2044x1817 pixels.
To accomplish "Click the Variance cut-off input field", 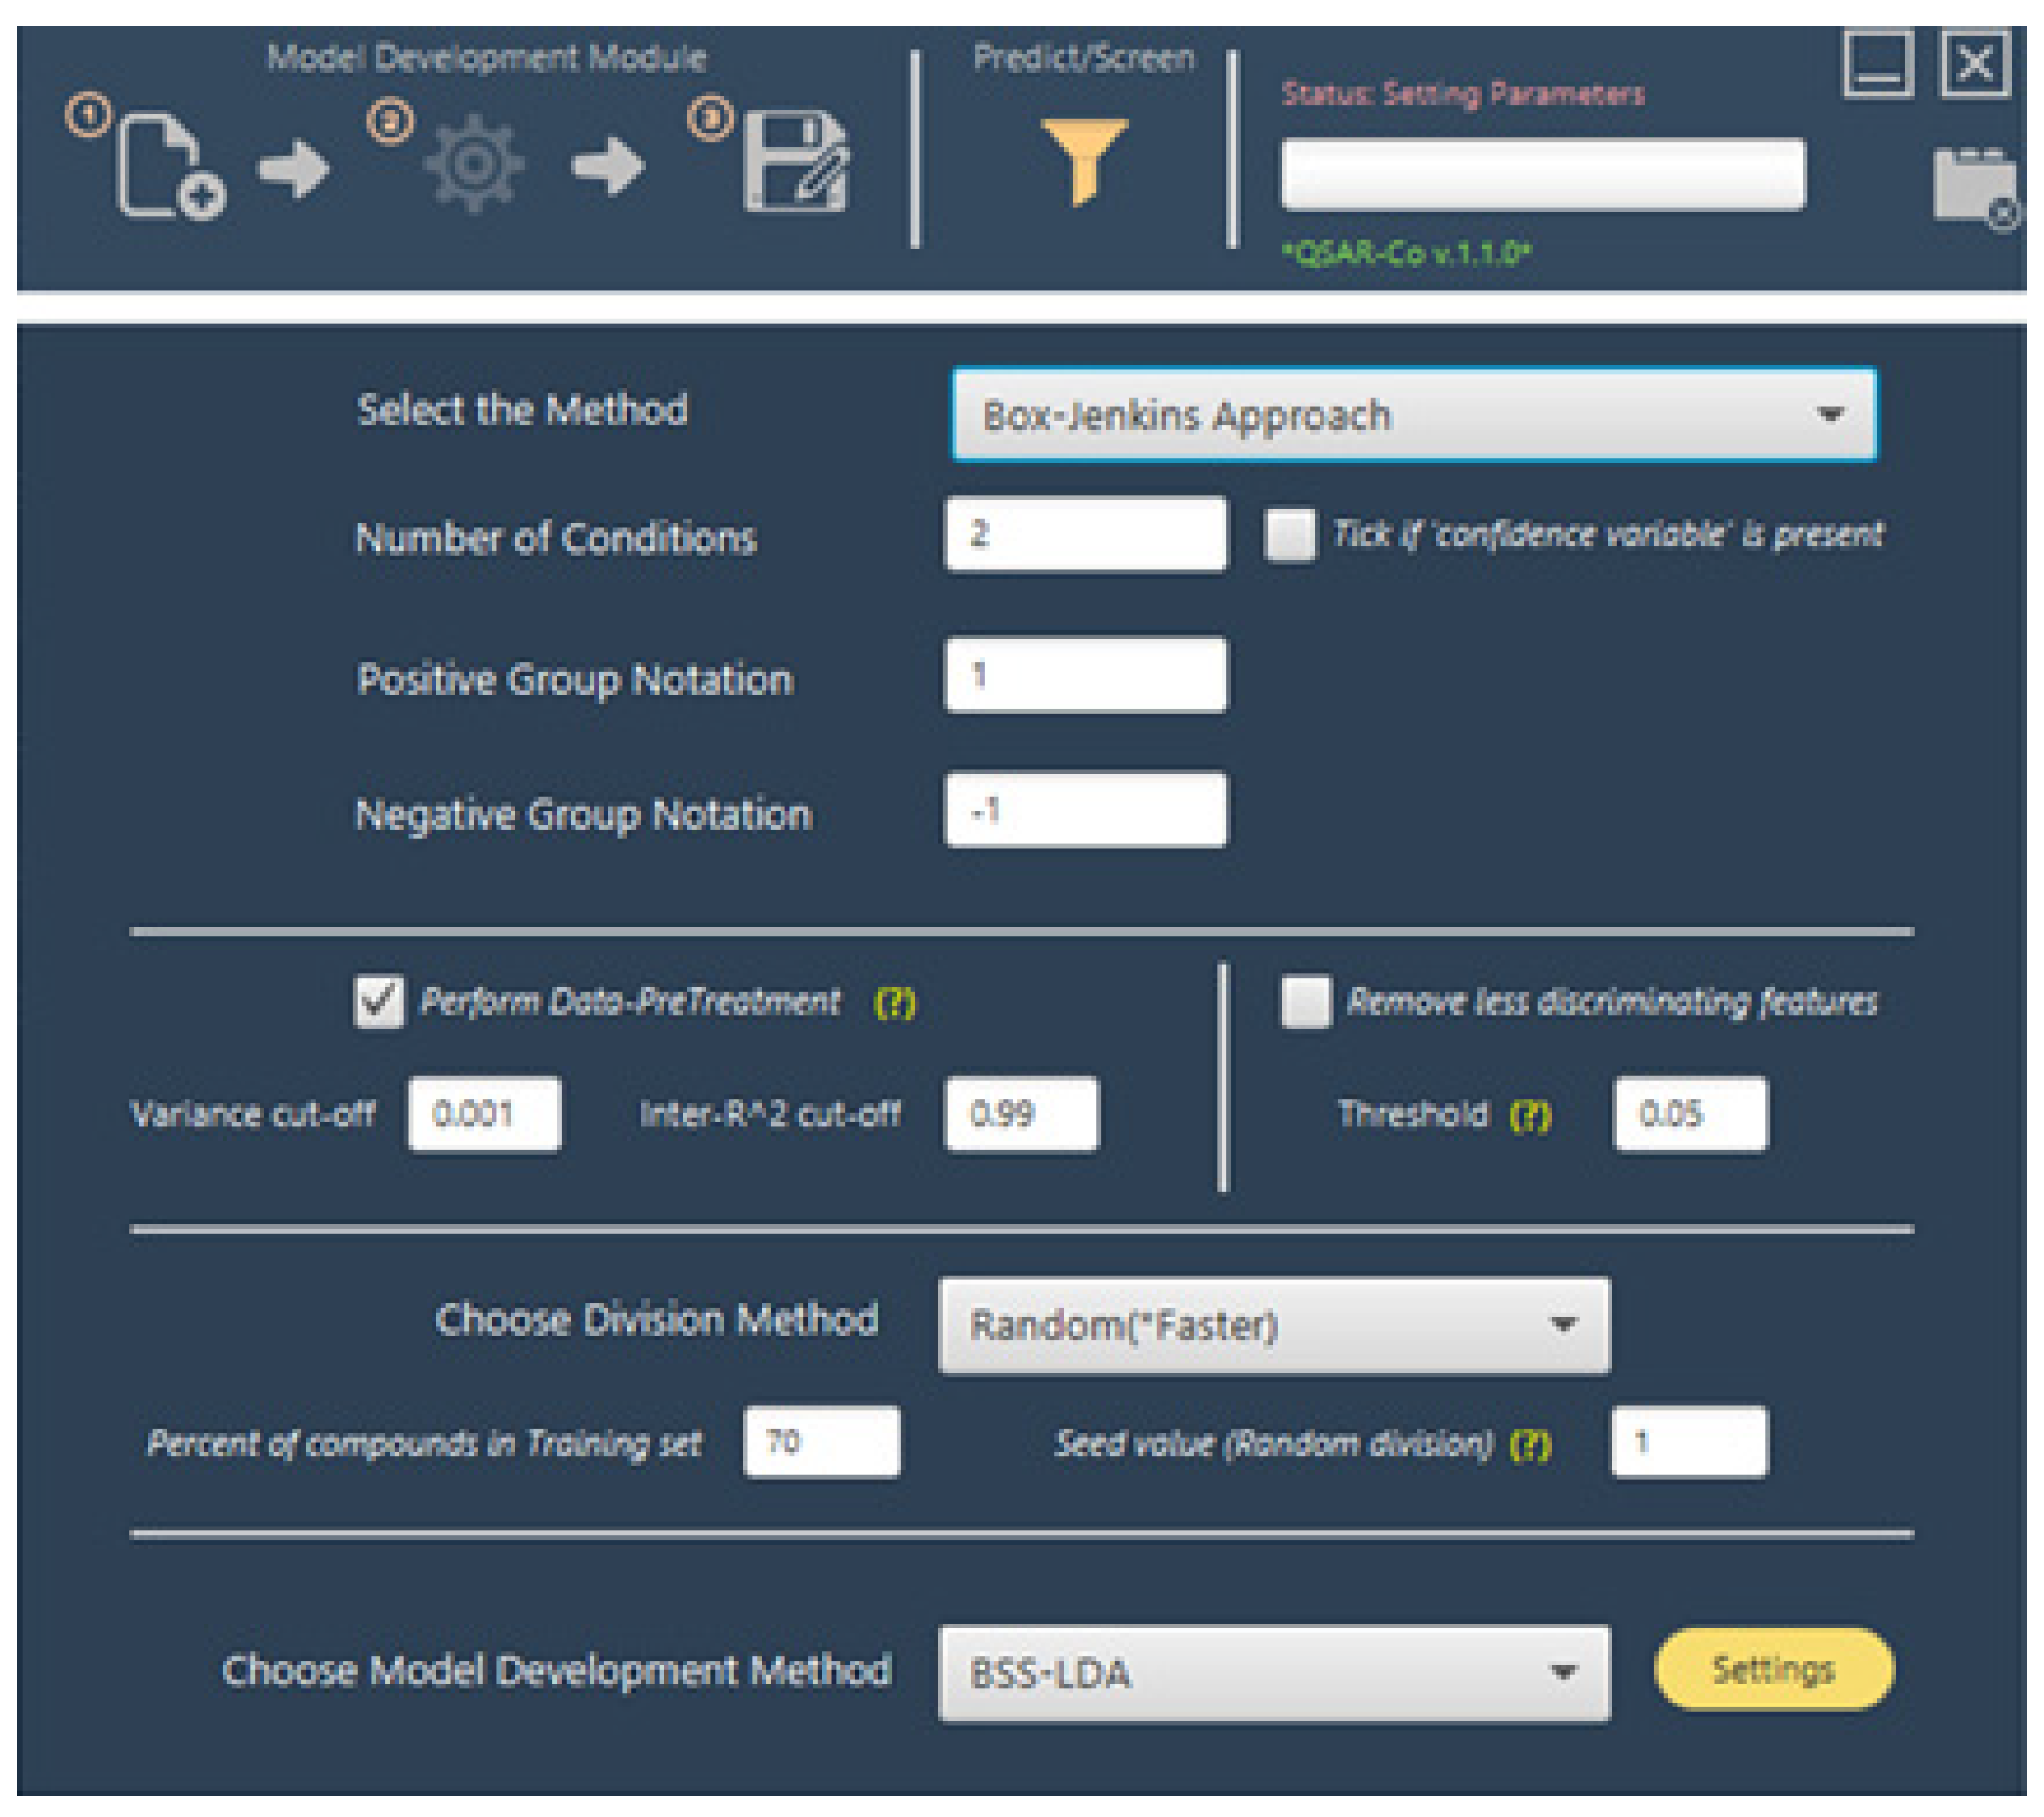I will point(484,1114).
